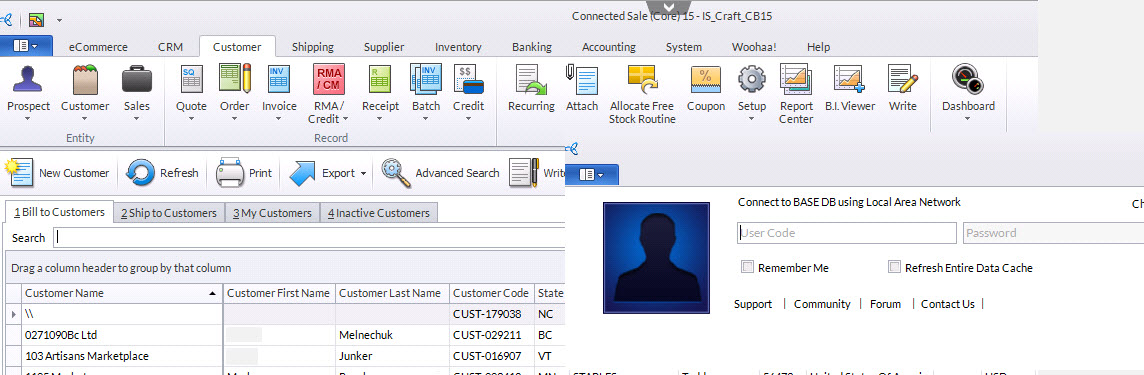Open the Community link
The width and height of the screenshot is (1144, 375).
coord(822,304)
